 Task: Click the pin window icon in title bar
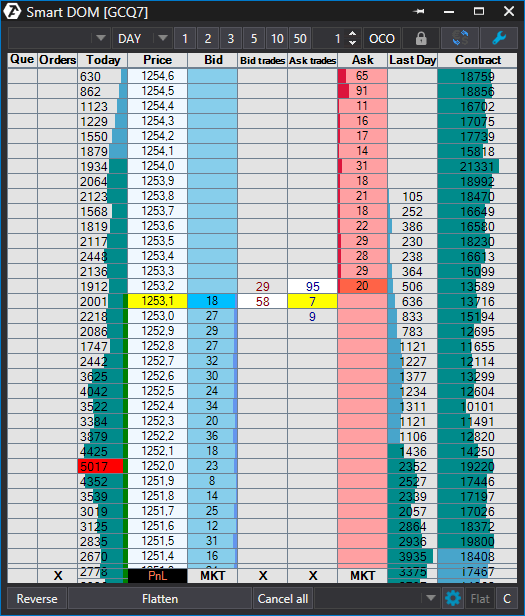coord(419,12)
